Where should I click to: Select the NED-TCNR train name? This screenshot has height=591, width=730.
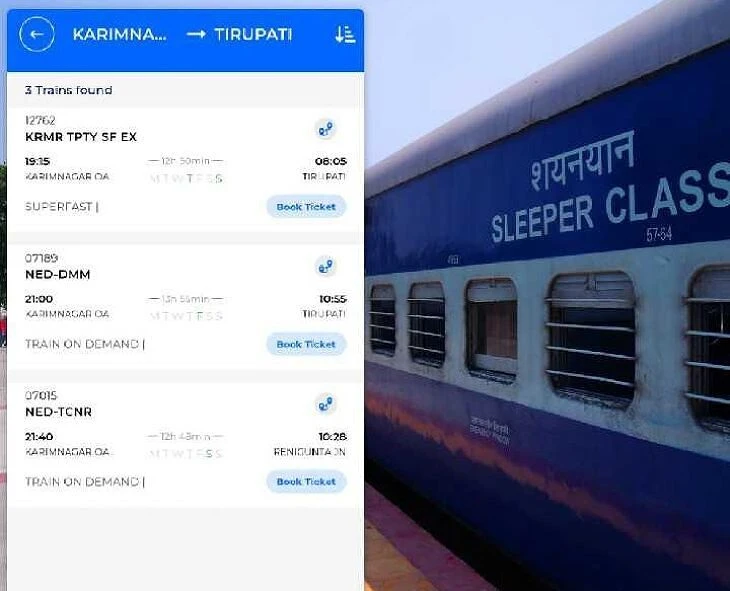pyautogui.click(x=58, y=412)
